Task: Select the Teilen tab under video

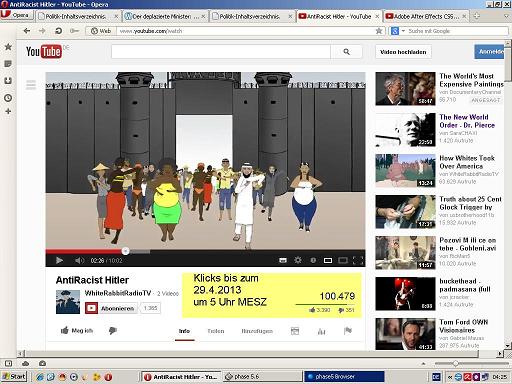Action: tap(216, 331)
